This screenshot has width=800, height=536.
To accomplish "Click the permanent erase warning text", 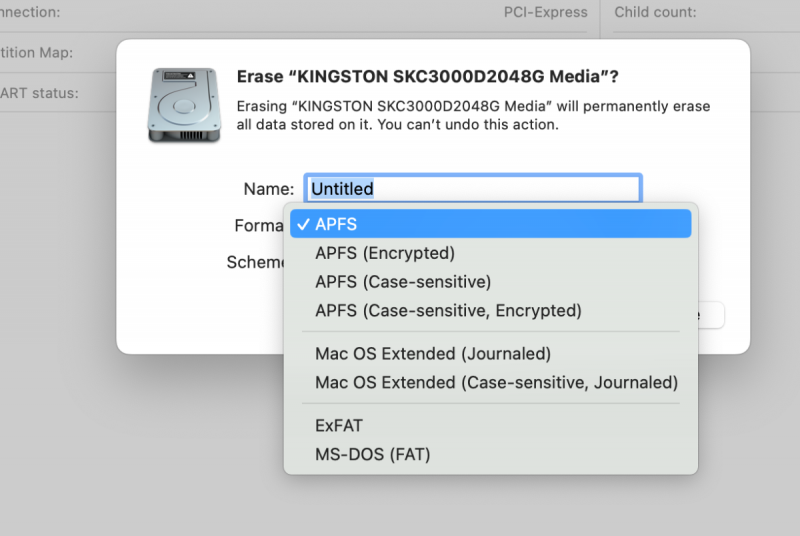I will 479,116.
